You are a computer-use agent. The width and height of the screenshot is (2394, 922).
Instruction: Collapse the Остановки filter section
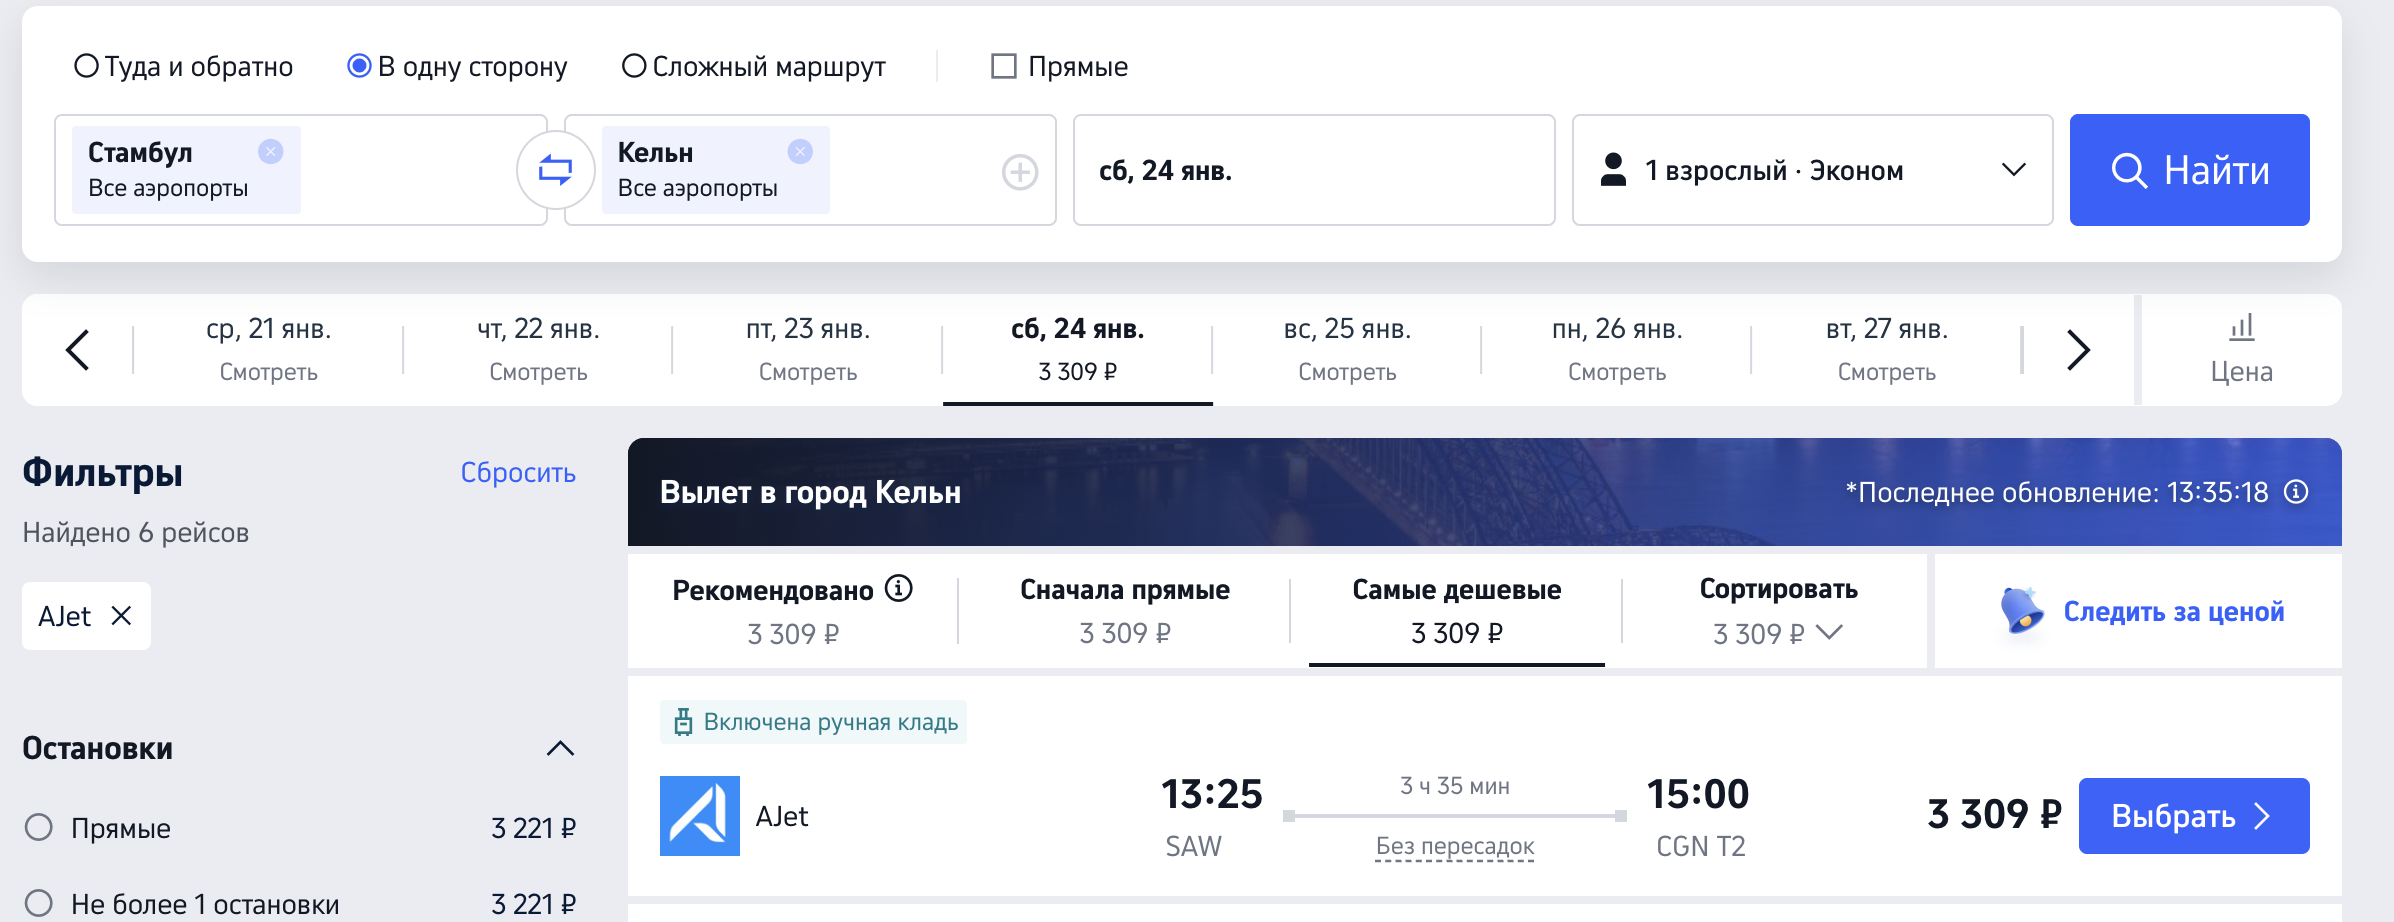(560, 748)
